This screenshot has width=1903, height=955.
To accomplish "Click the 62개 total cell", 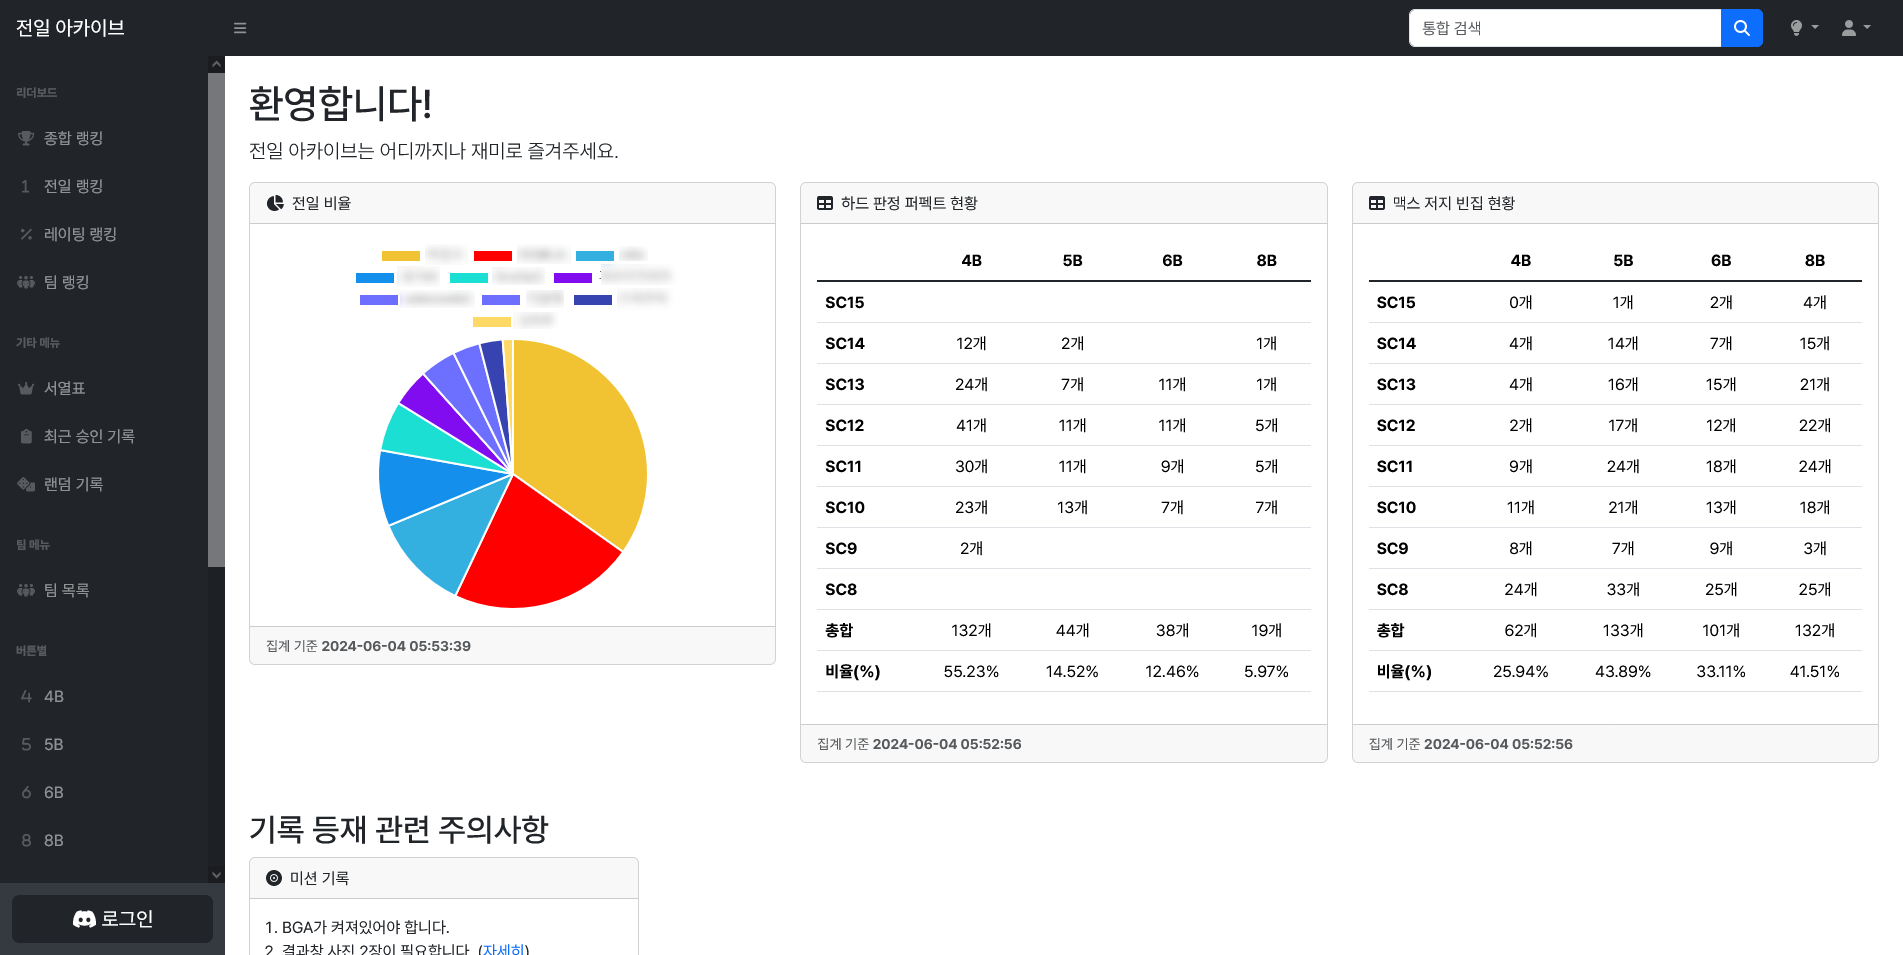I will coord(1520,630).
